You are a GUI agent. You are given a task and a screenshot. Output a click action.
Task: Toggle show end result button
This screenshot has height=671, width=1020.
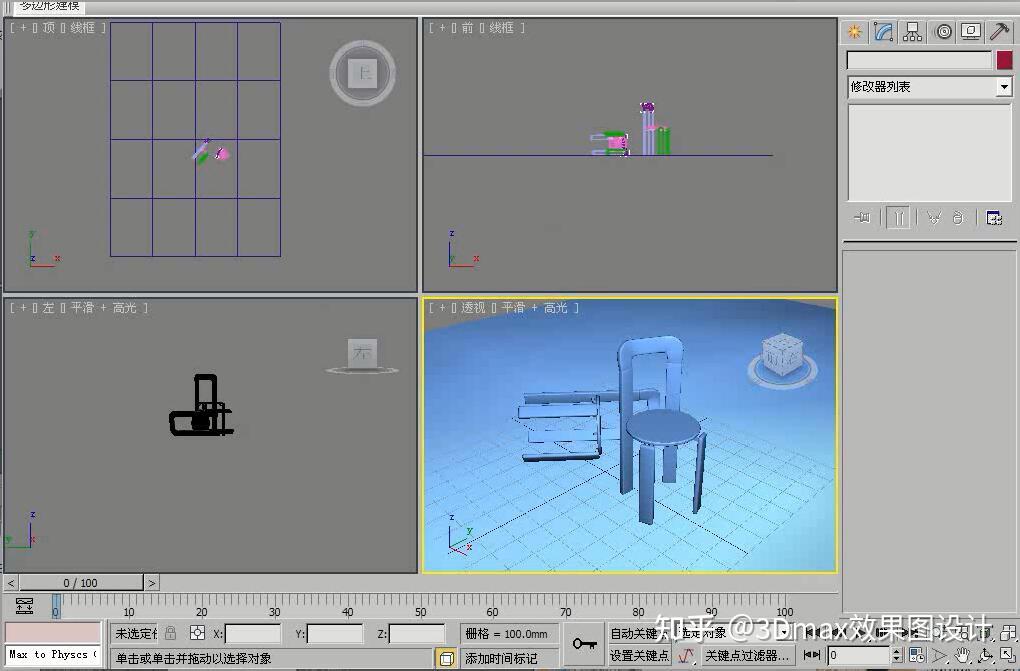(x=898, y=217)
